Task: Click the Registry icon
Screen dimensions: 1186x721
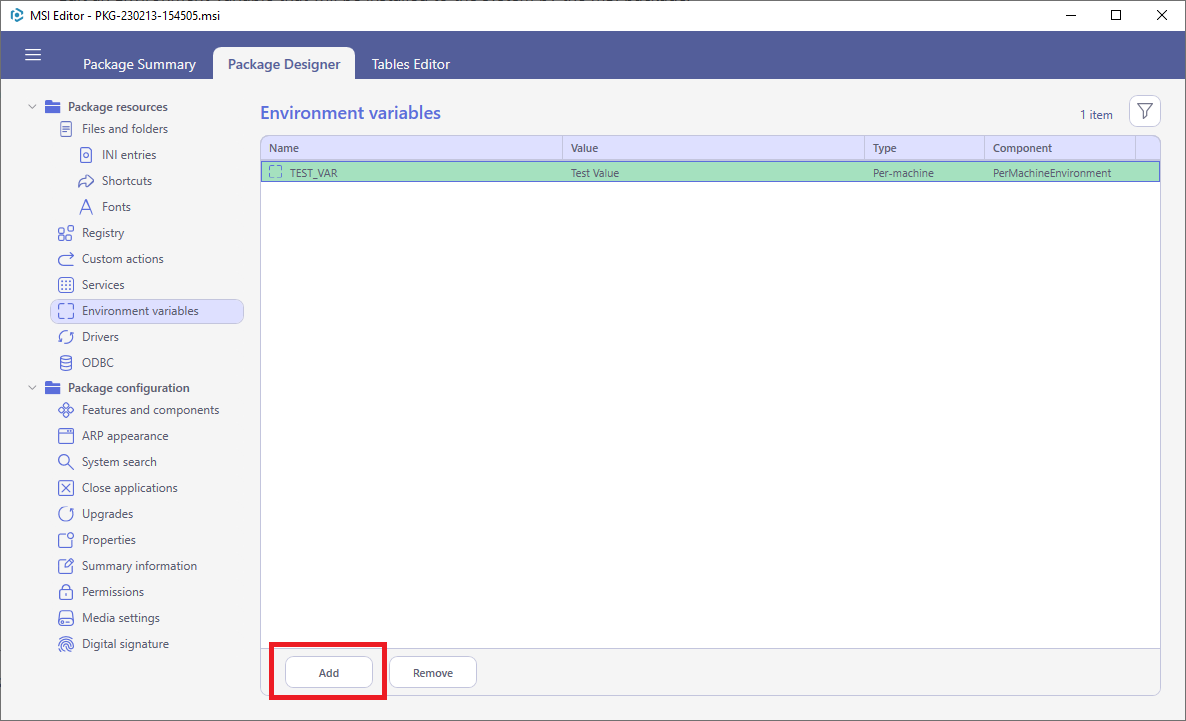Action: (x=66, y=233)
